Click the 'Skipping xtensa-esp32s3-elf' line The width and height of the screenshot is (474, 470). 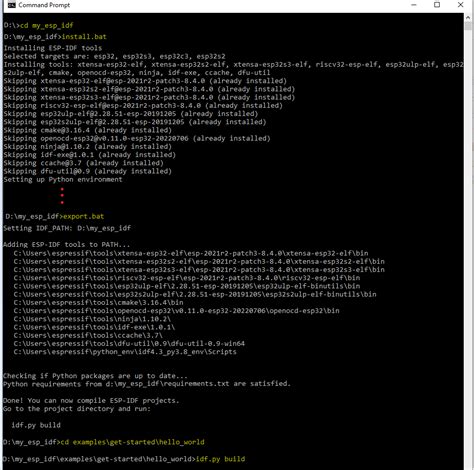149,97
